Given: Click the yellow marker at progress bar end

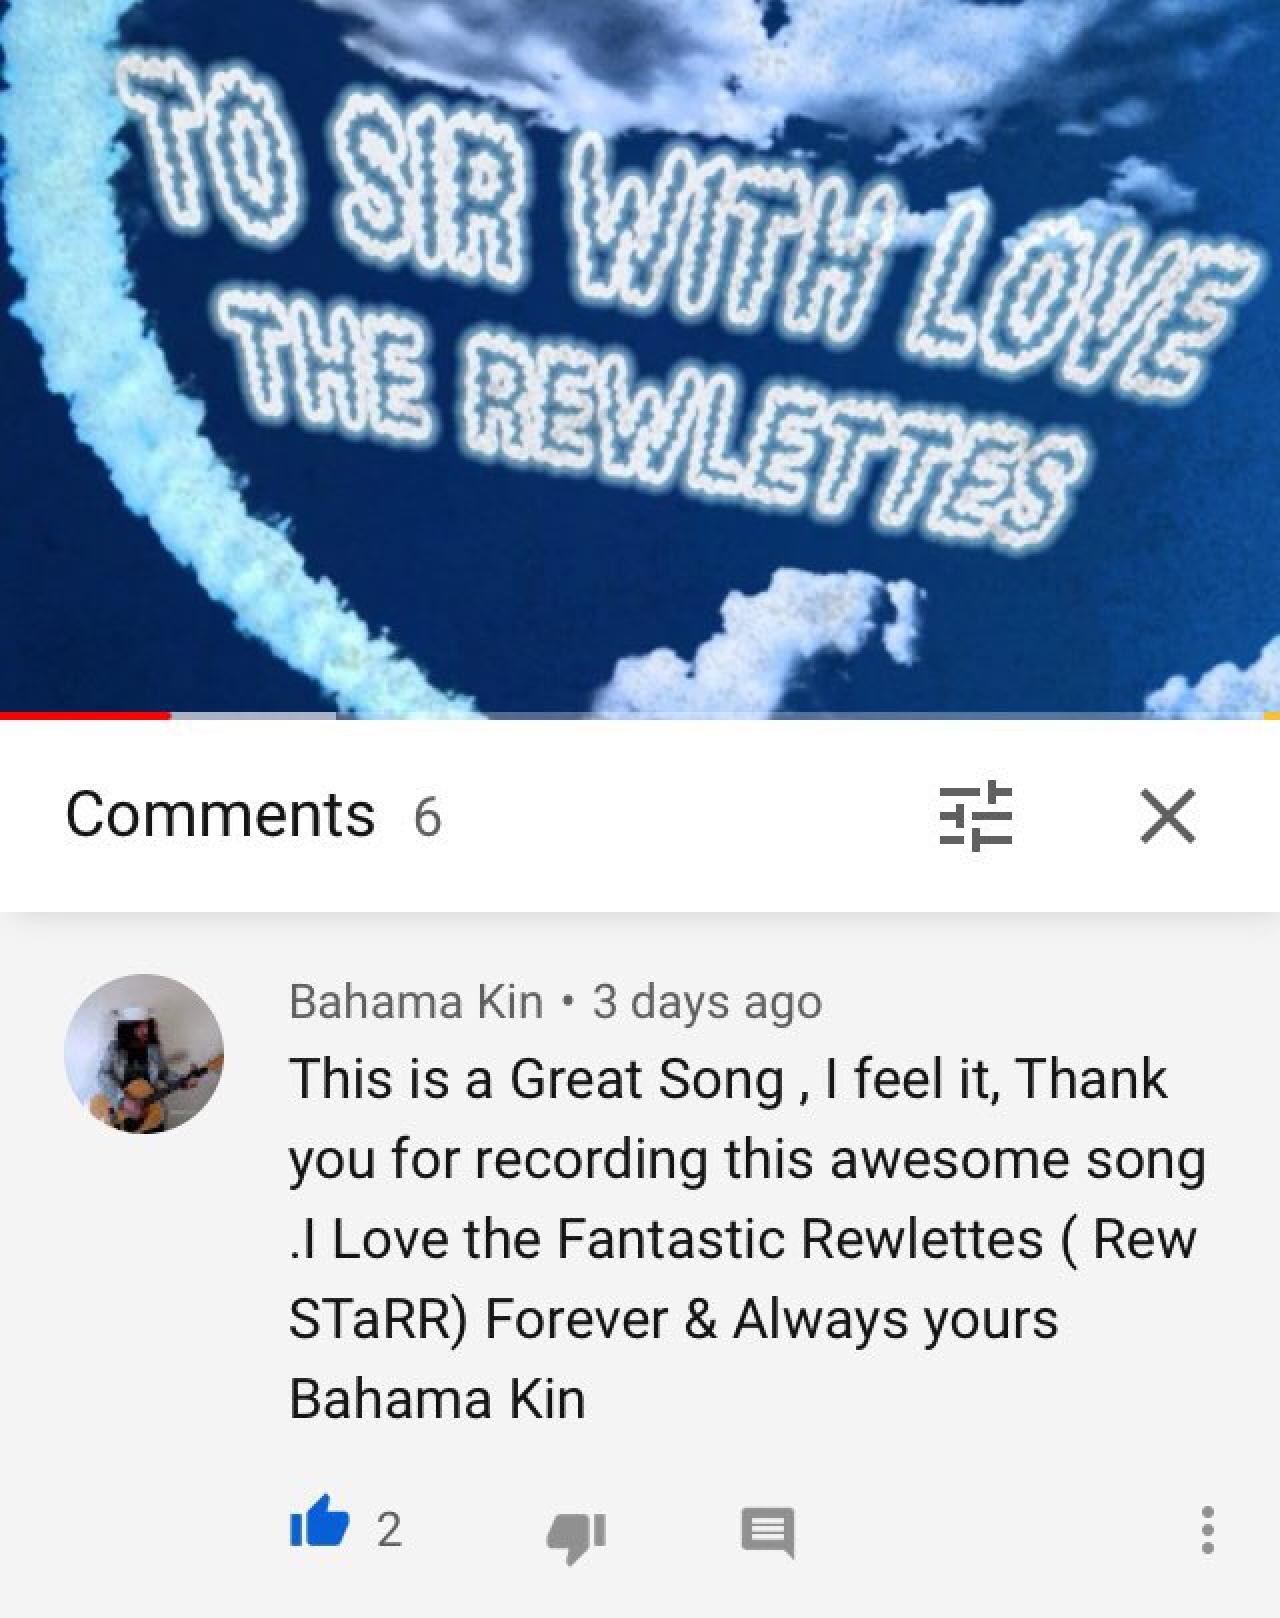Looking at the screenshot, I should pyautogui.click(x=1272, y=715).
